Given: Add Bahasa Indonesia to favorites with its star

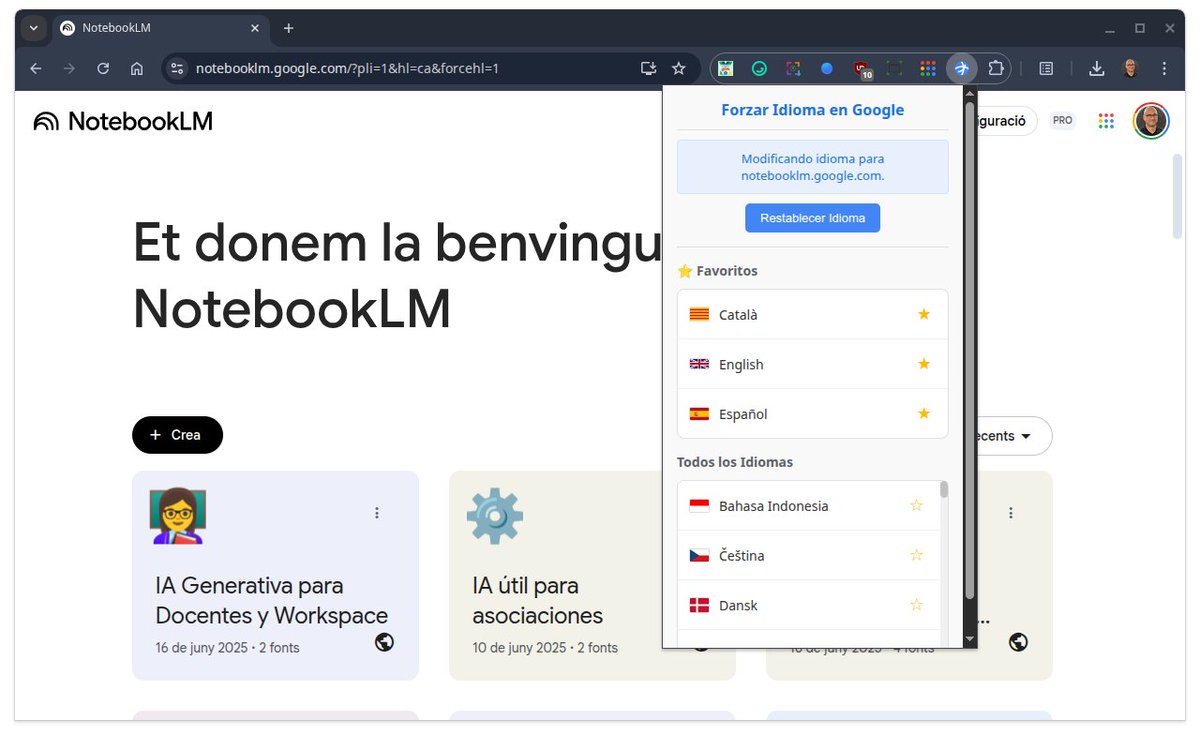Looking at the screenshot, I should click(916, 505).
